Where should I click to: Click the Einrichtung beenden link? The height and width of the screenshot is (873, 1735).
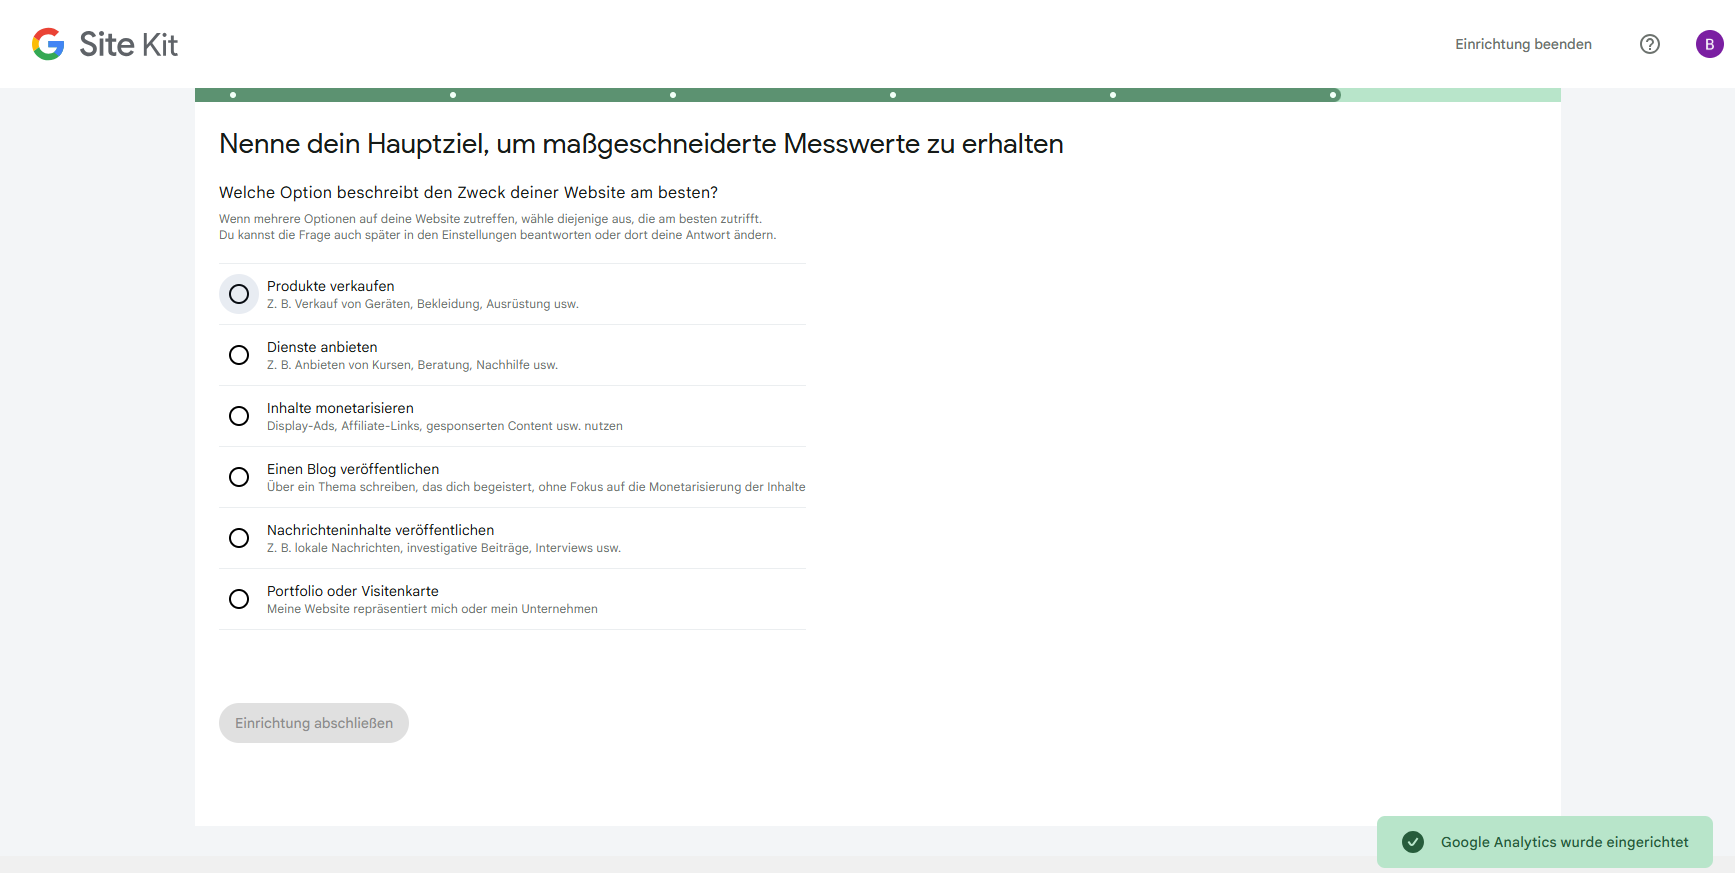(x=1523, y=44)
